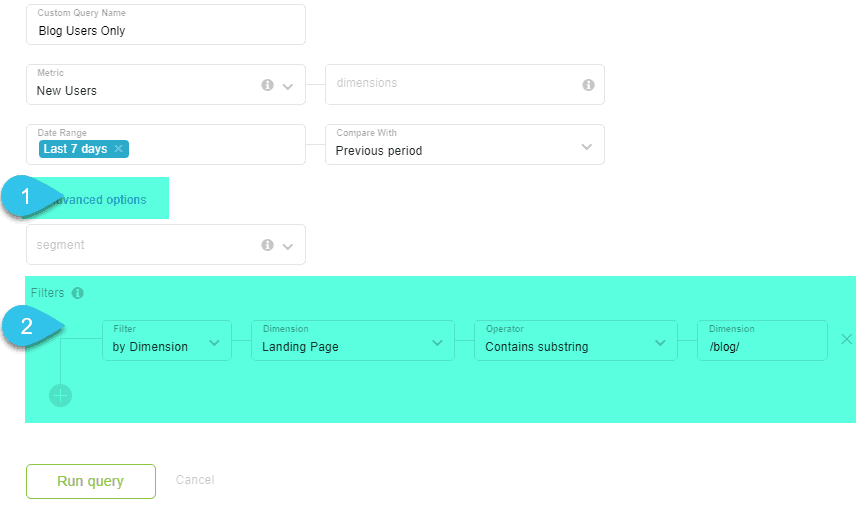The width and height of the screenshot is (863, 511).
Task: Click the info icon in the Metric field
Action: coord(267,85)
